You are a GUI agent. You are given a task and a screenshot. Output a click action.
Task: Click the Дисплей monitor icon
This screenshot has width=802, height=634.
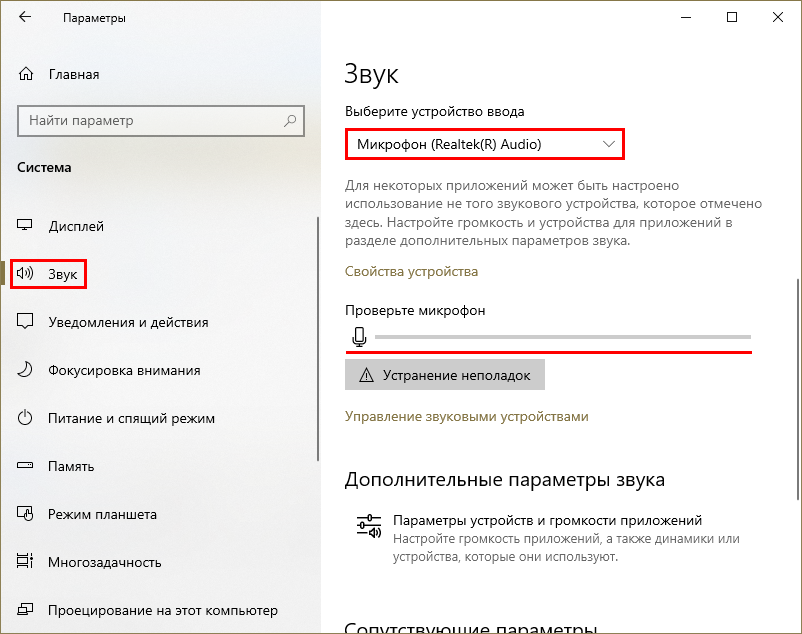click(26, 226)
